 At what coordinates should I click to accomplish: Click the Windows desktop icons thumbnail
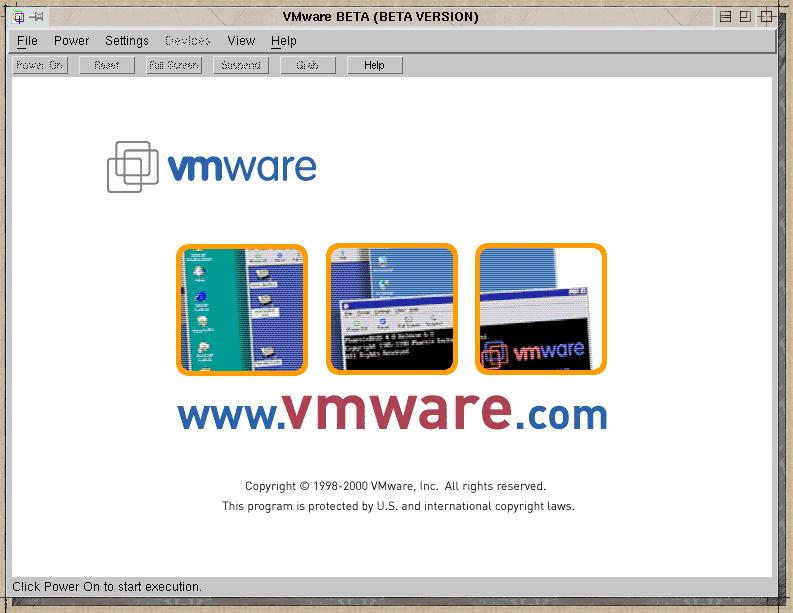242,309
